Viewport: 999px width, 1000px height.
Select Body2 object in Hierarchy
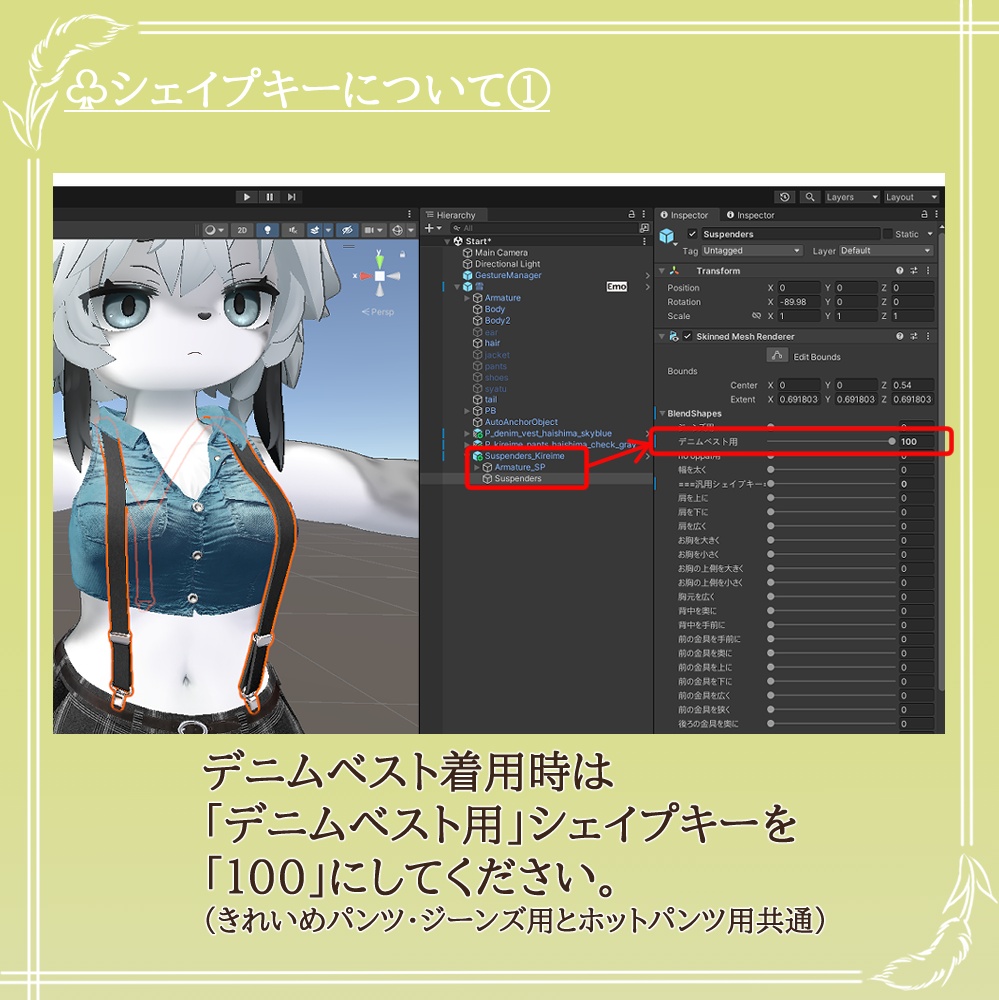(x=491, y=321)
